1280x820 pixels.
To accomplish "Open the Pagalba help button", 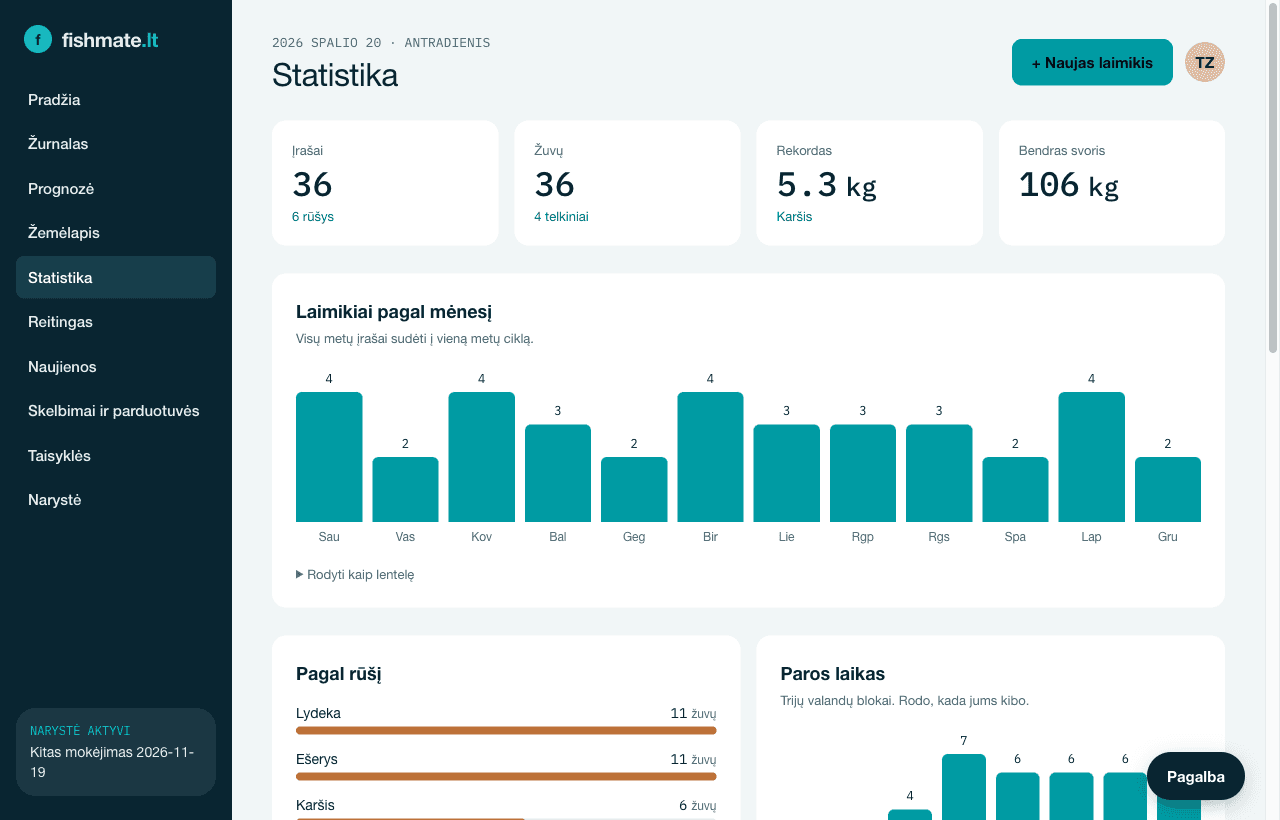I will (1196, 777).
